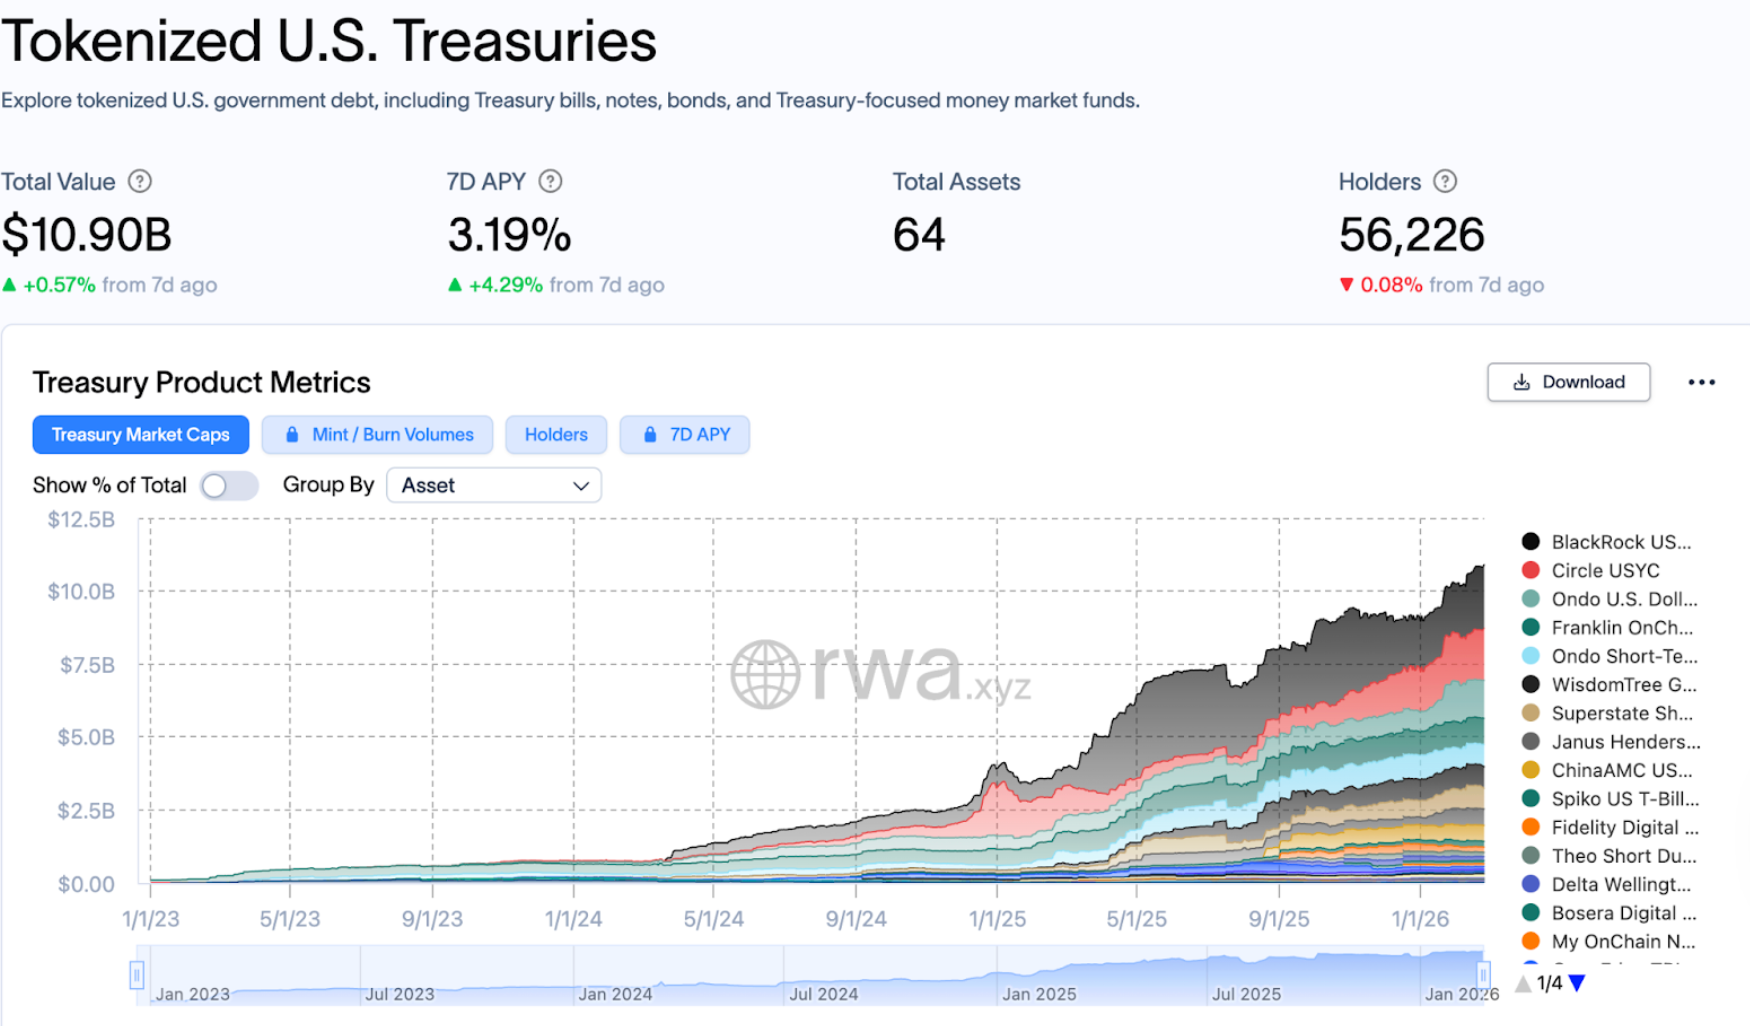This screenshot has height=1026, width=1750.
Task: Click the lock icon on the 7D APY tab
Action: coord(649,434)
